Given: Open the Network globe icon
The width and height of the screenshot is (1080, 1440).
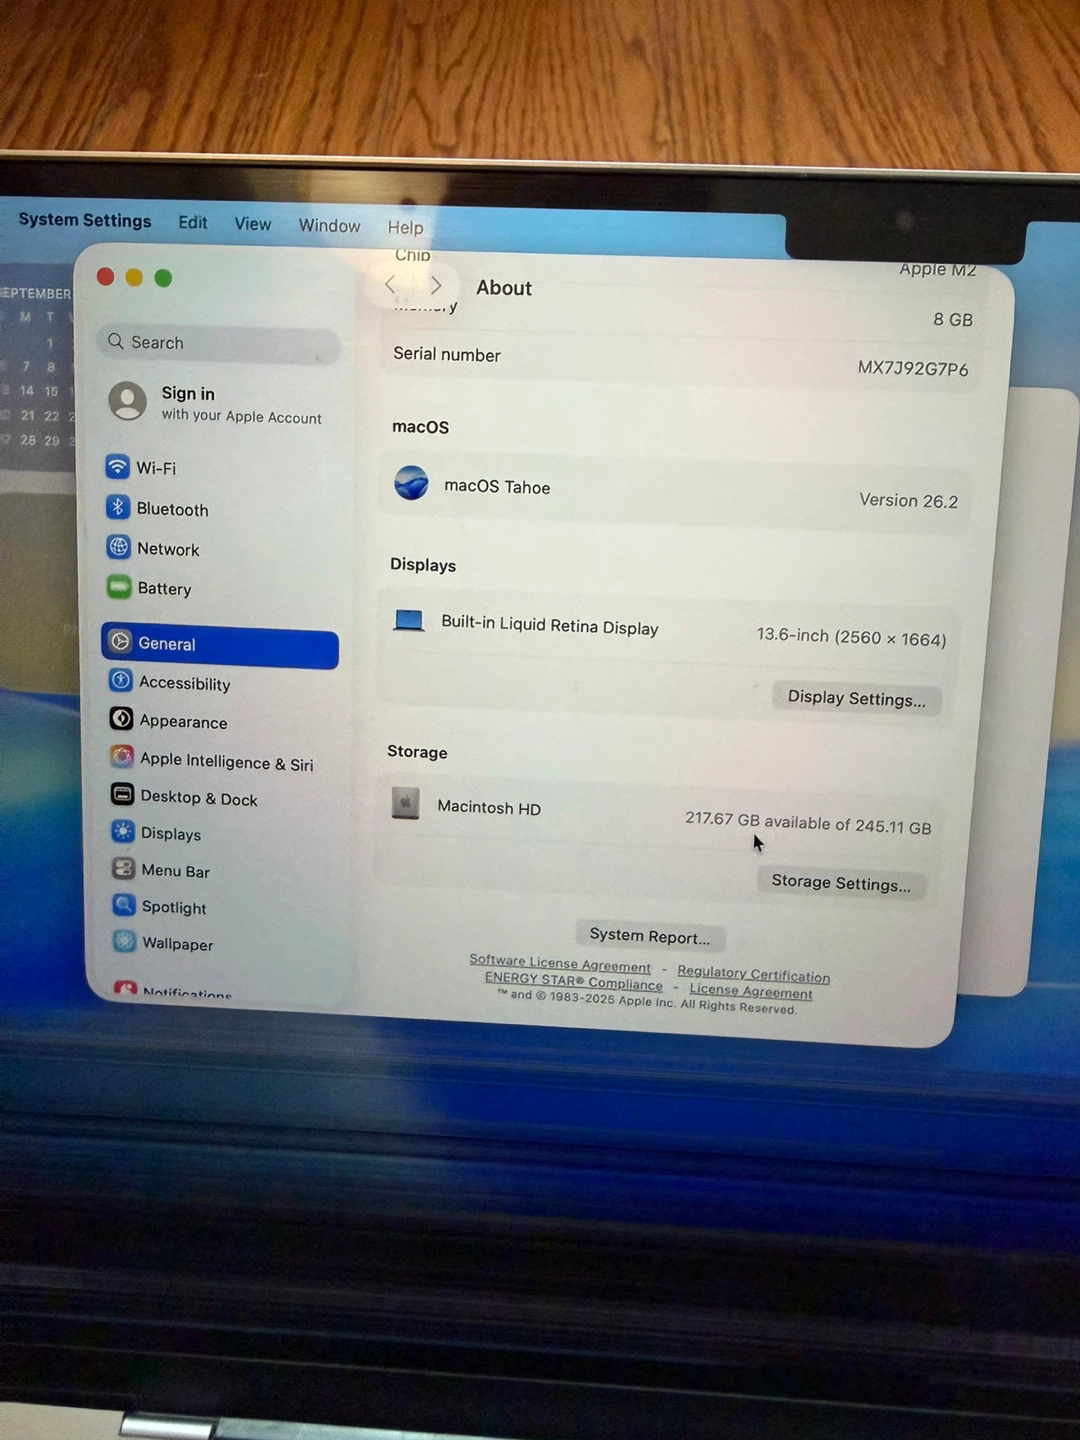Looking at the screenshot, I should (119, 547).
